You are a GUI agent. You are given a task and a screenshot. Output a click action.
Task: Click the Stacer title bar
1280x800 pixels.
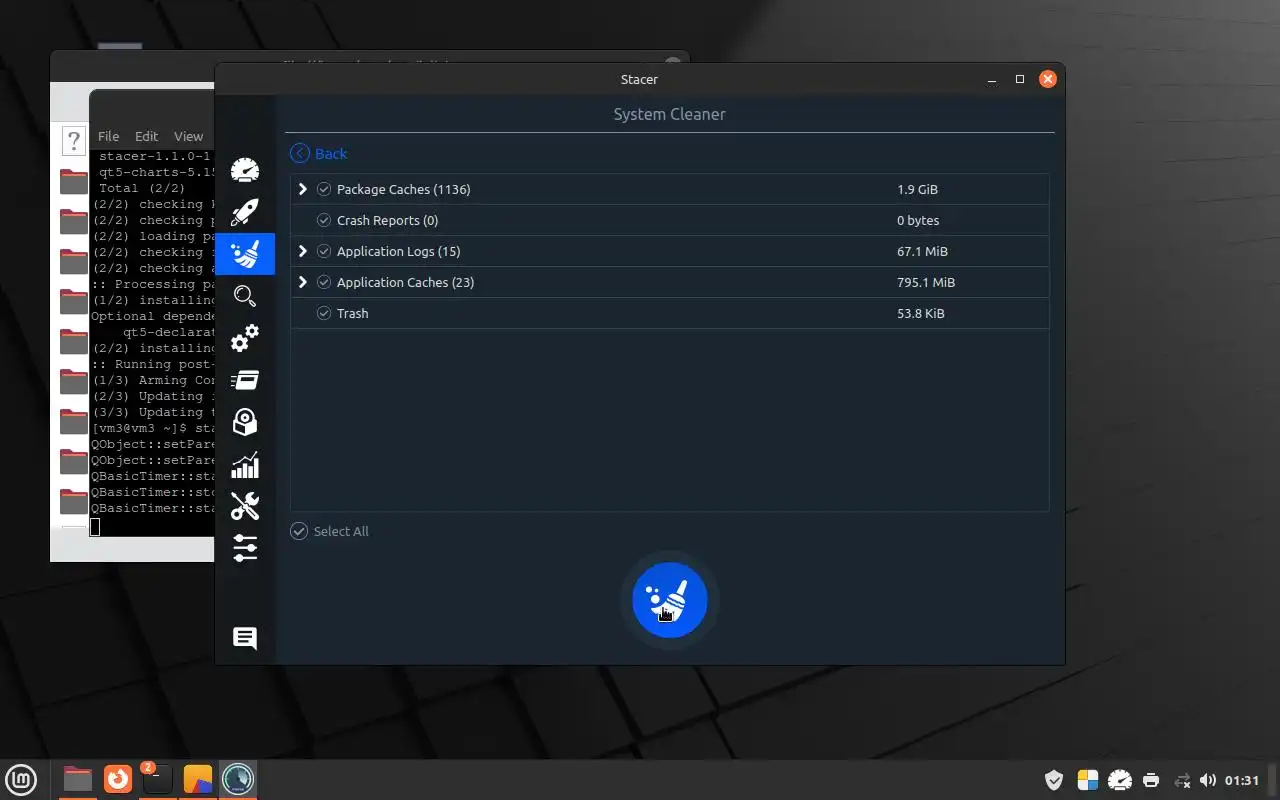tap(639, 79)
